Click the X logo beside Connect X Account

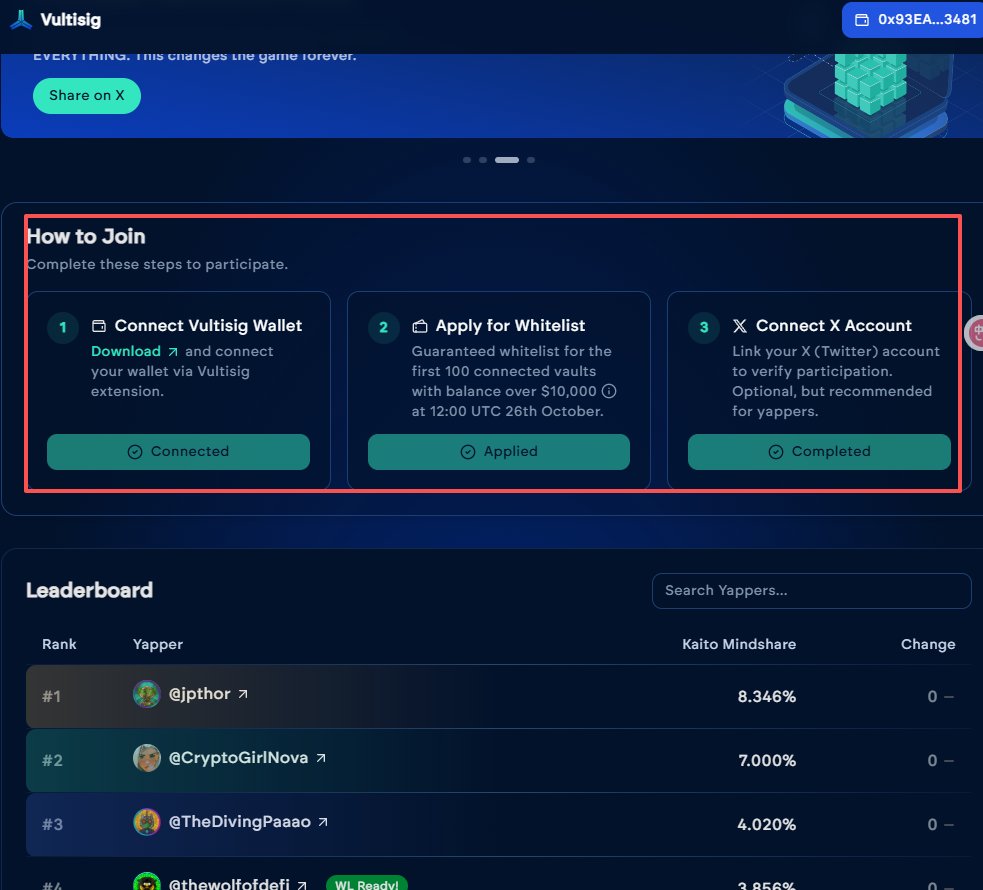click(740, 326)
